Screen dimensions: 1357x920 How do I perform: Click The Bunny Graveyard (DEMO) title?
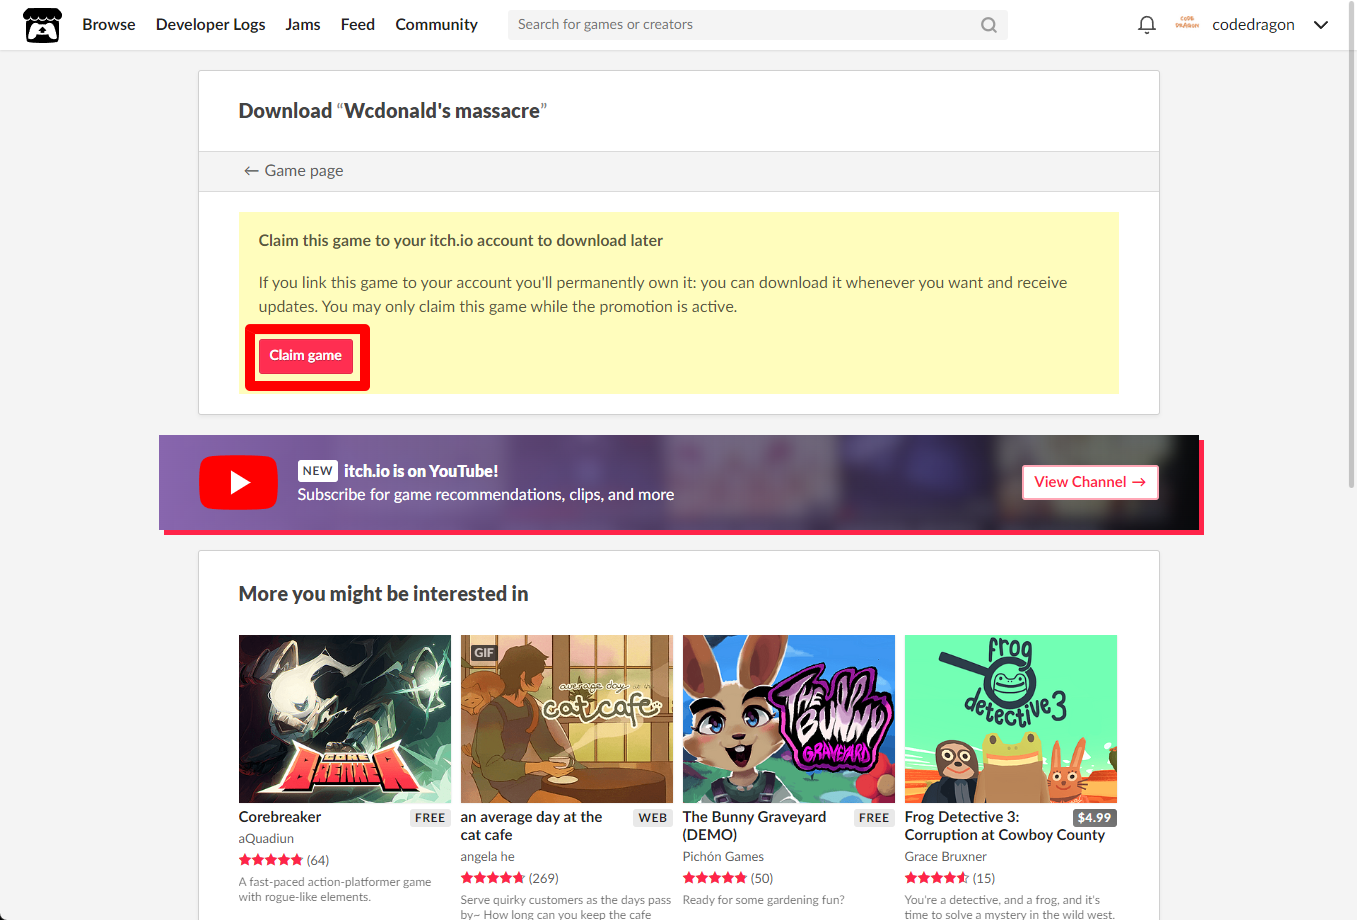[755, 826]
